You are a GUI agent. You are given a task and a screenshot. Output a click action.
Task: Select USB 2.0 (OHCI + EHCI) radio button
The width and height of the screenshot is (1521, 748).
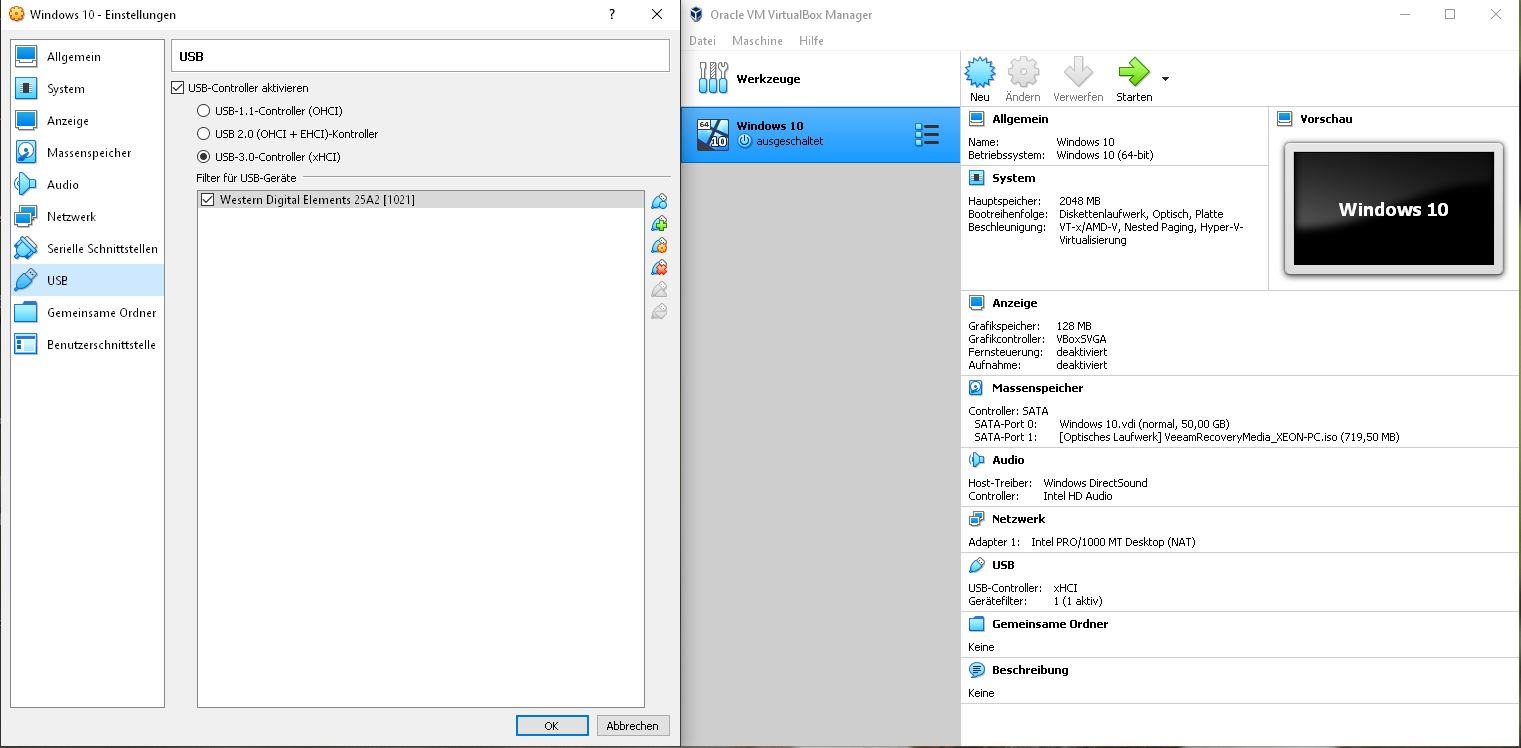pos(204,134)
